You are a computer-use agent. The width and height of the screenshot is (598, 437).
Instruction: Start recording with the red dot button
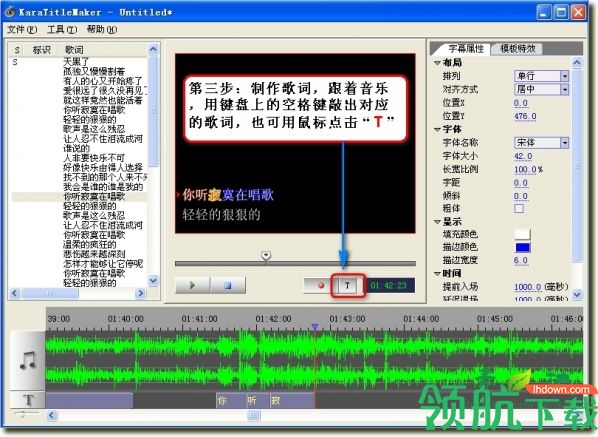tap(321, 285)
